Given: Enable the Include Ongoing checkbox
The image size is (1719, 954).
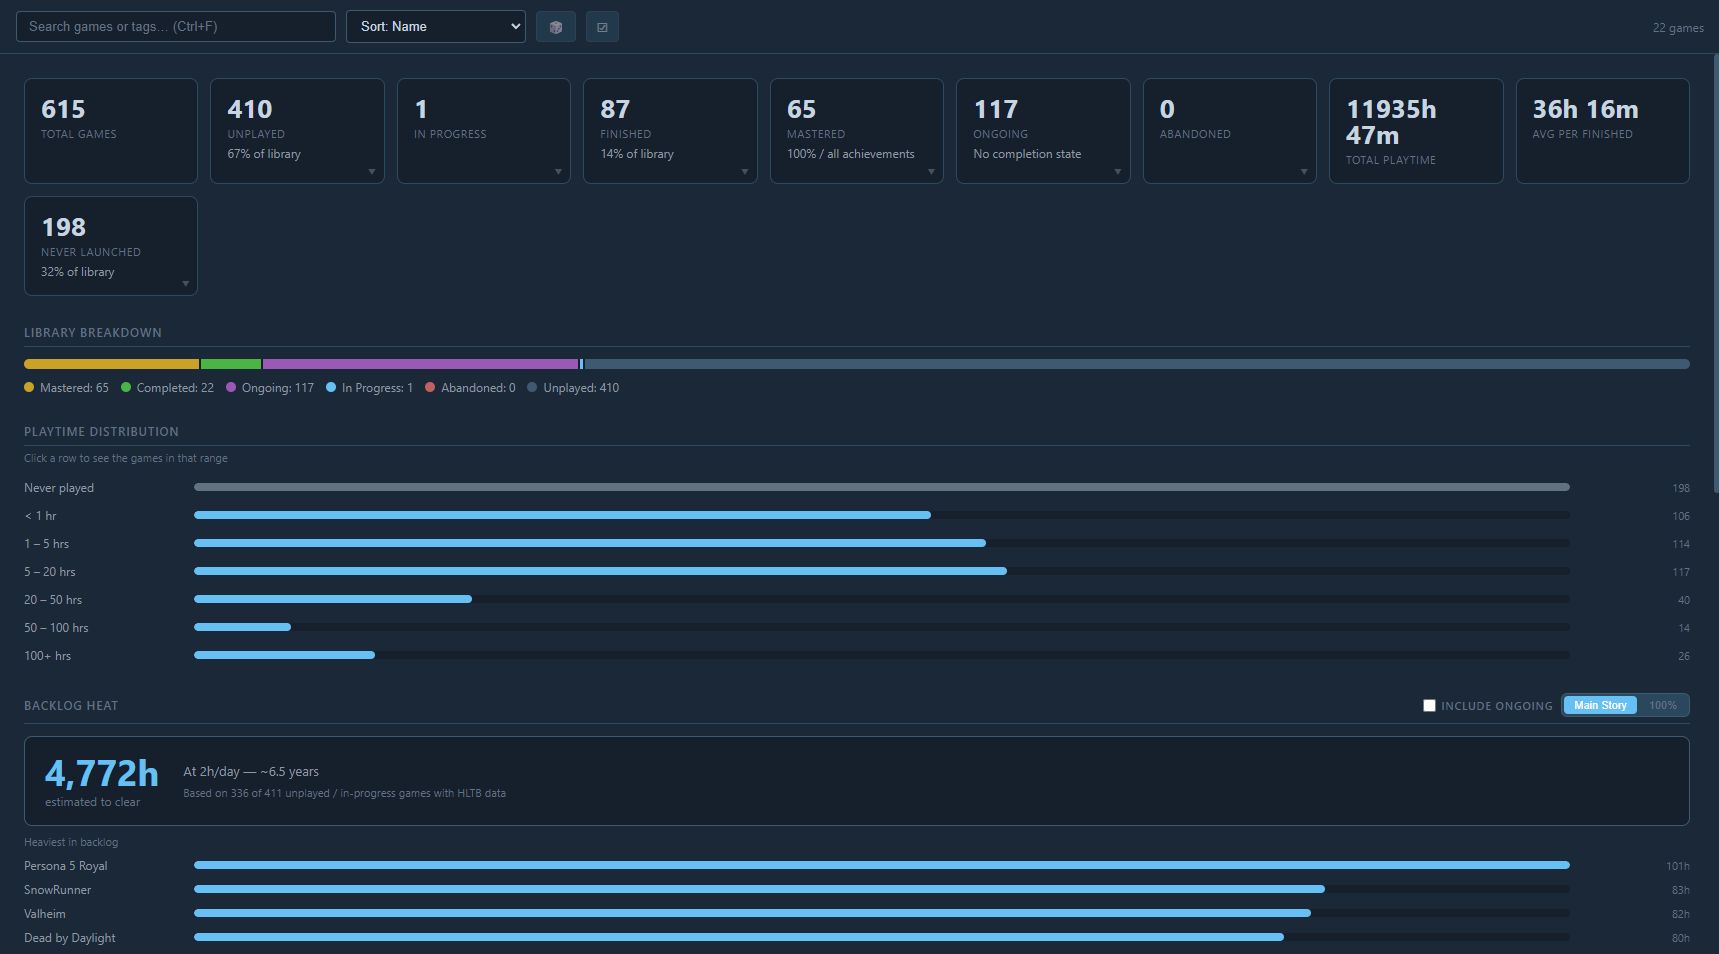Looking at the screenshot, I should pyautogui.click(x=1429, y=706).
